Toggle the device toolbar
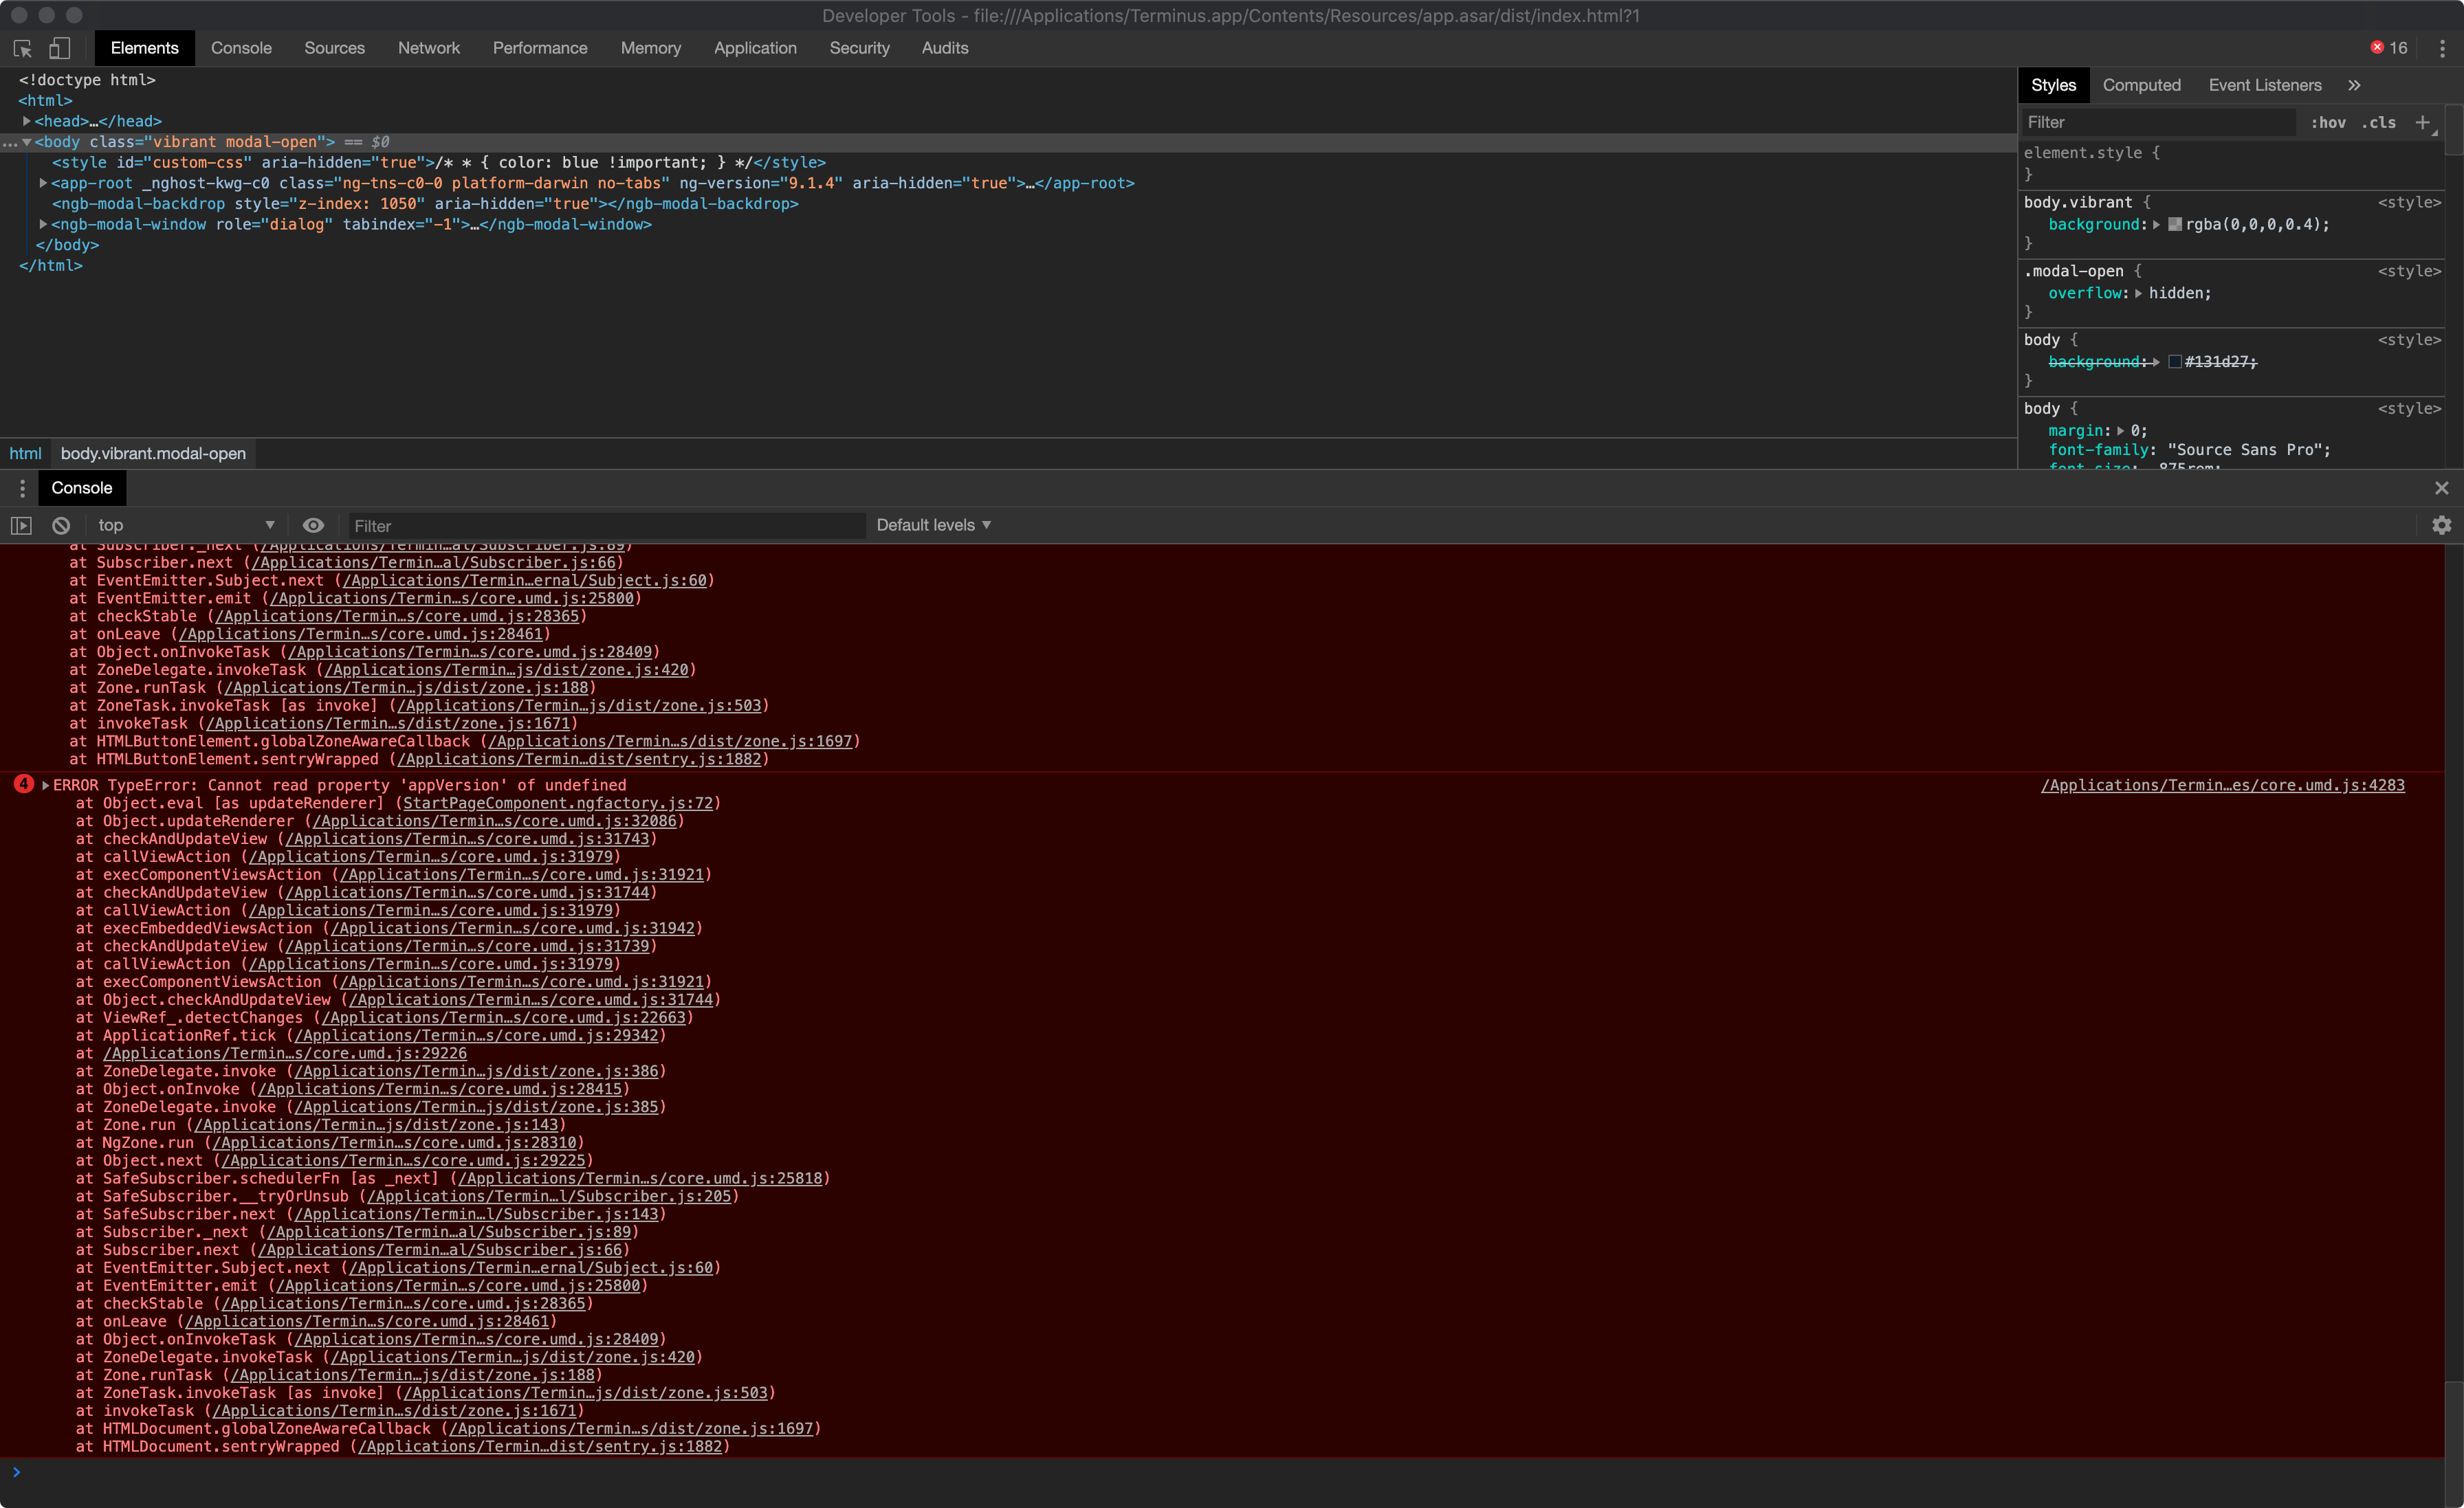 click(x=59, y=48)
